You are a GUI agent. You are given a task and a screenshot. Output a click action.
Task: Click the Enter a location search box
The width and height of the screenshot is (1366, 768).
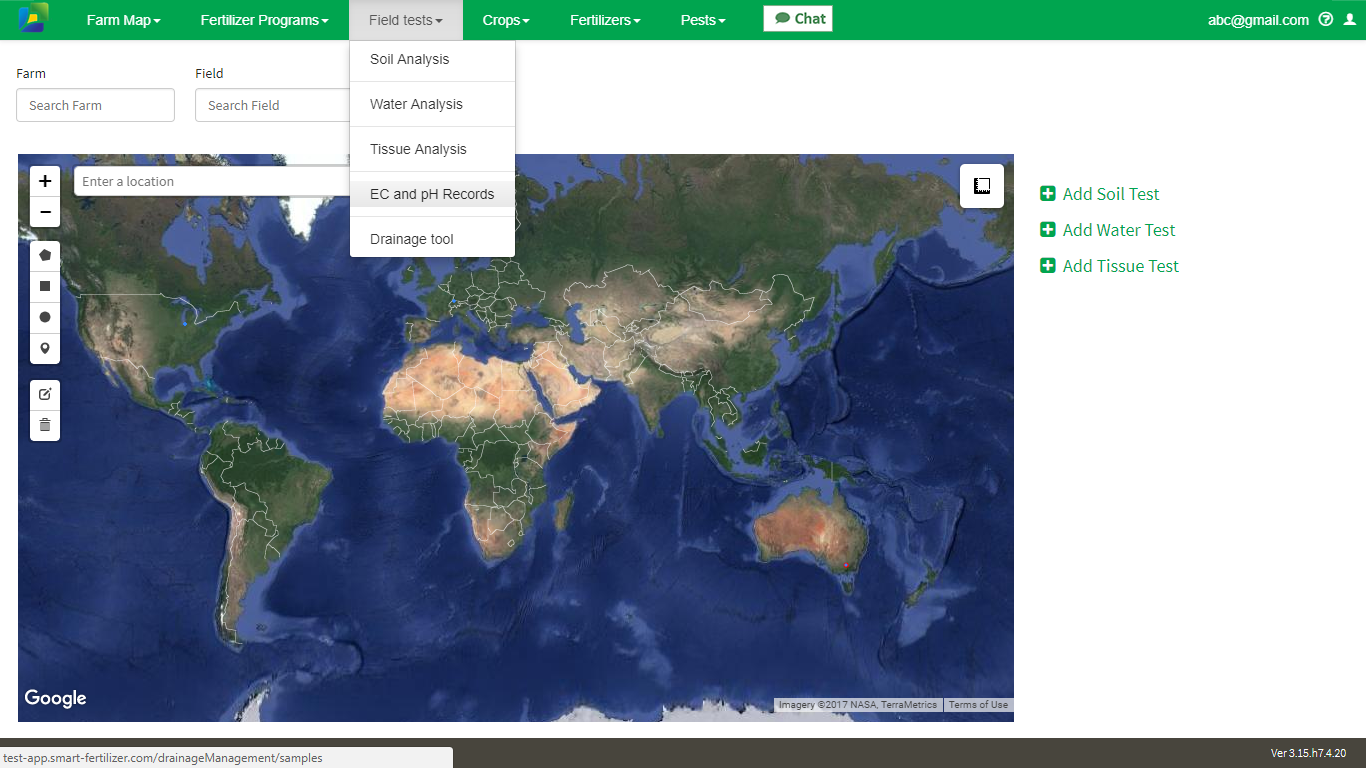click(212, 181)
